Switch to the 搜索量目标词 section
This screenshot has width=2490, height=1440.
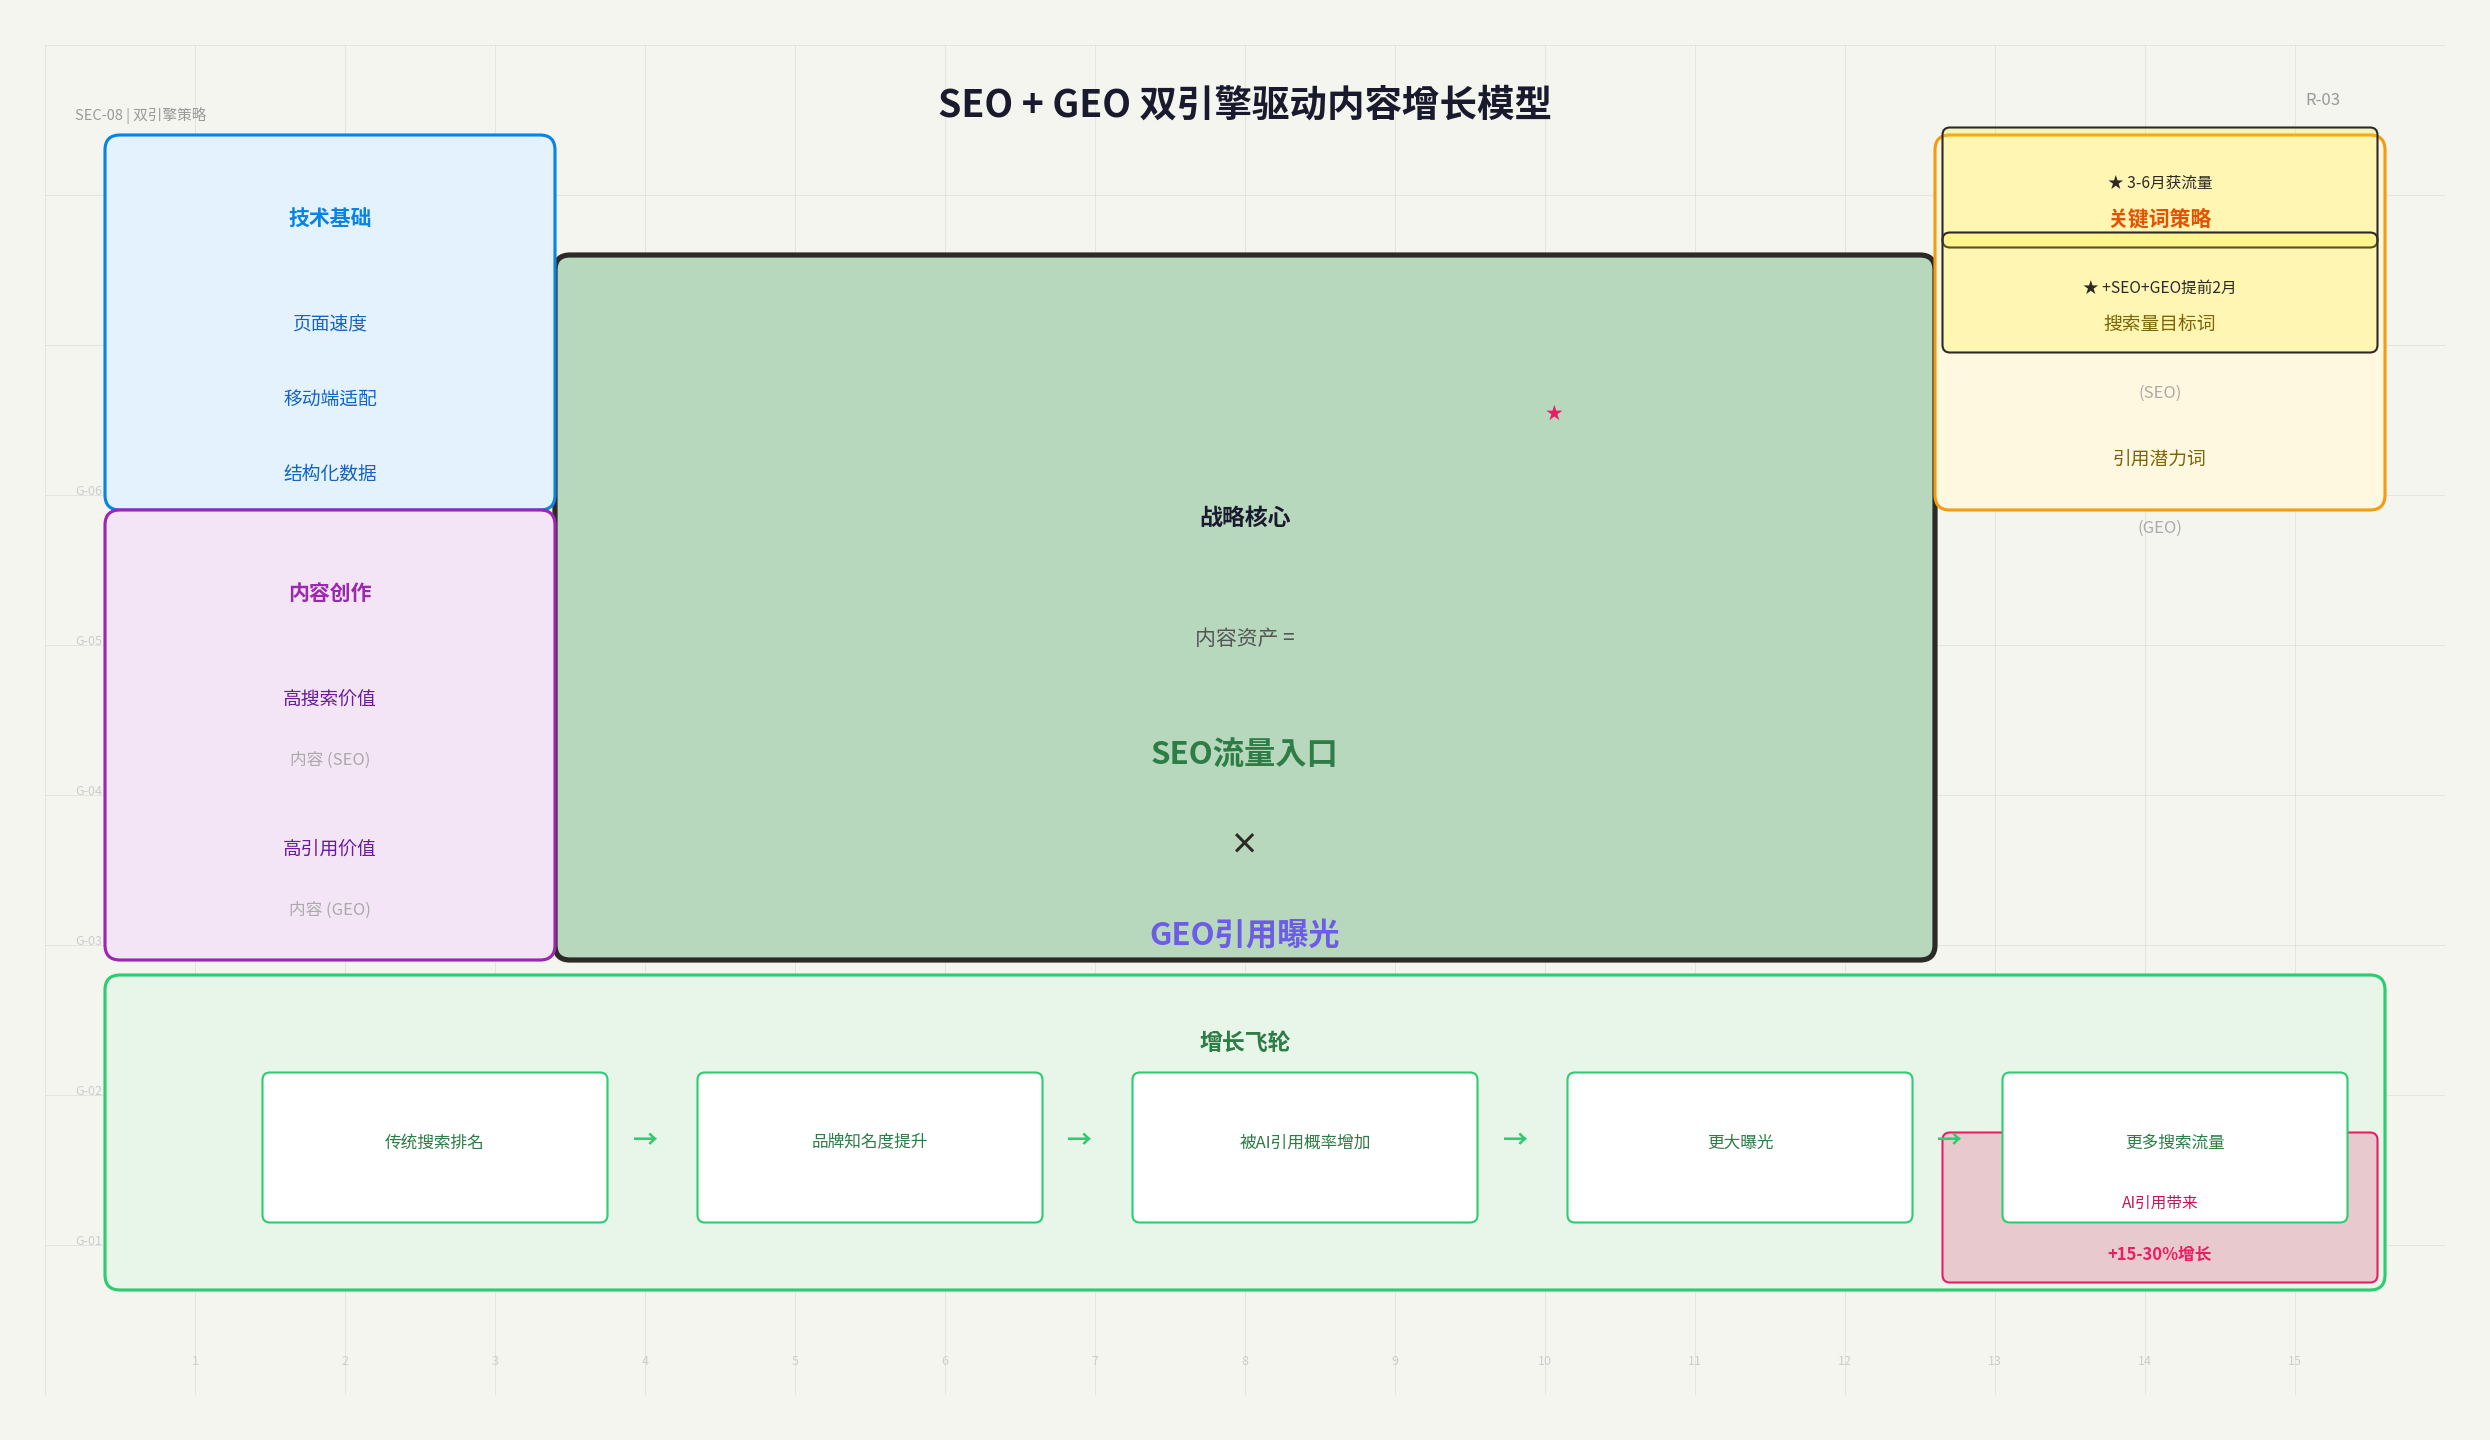[2159, 322]
